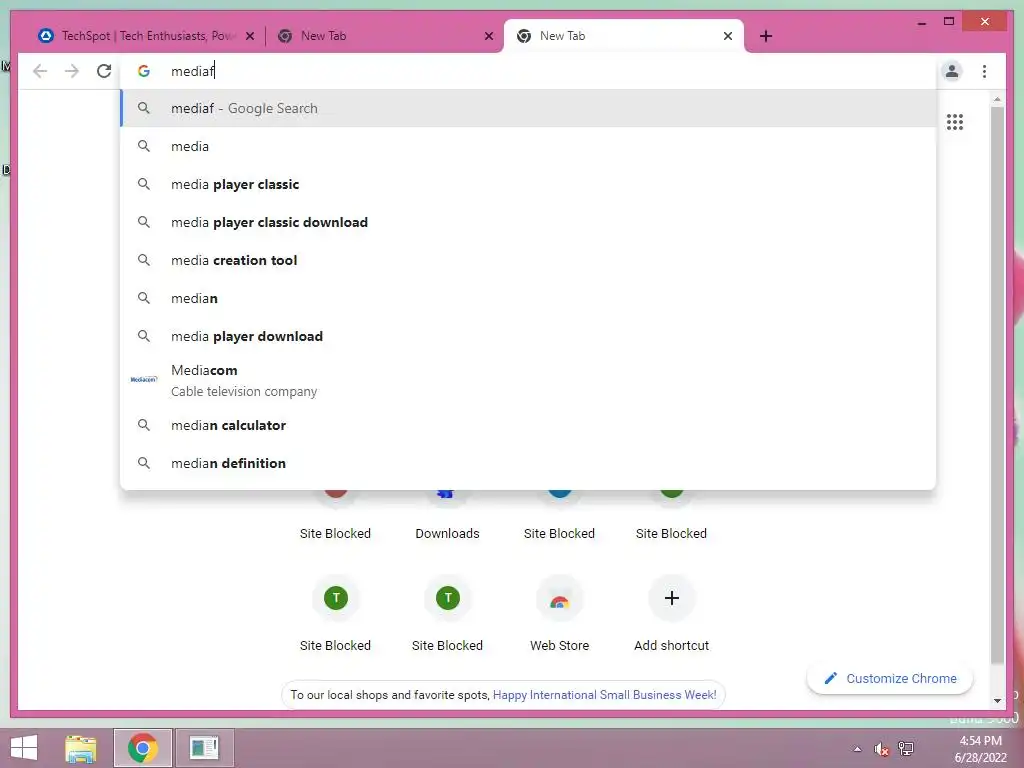Choose 'media player download' suggestion
Image resolution: width=1024 pixels, height=768 pixels.
click(528, 336)
